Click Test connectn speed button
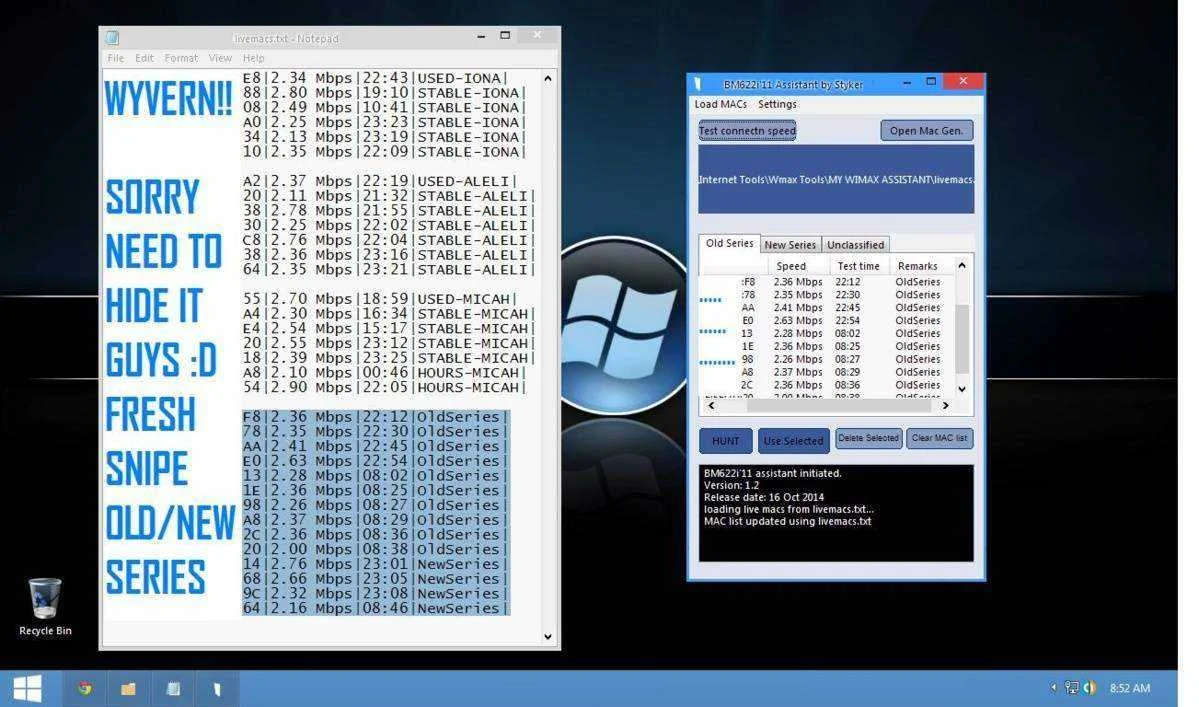 pos(747,131)
